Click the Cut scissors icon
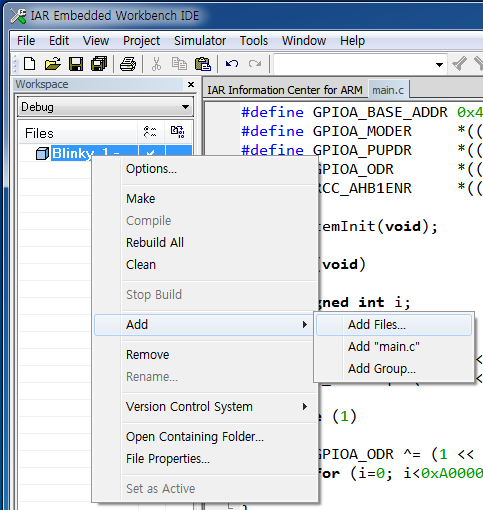The image size is (483, 510). tap(156, 64)
